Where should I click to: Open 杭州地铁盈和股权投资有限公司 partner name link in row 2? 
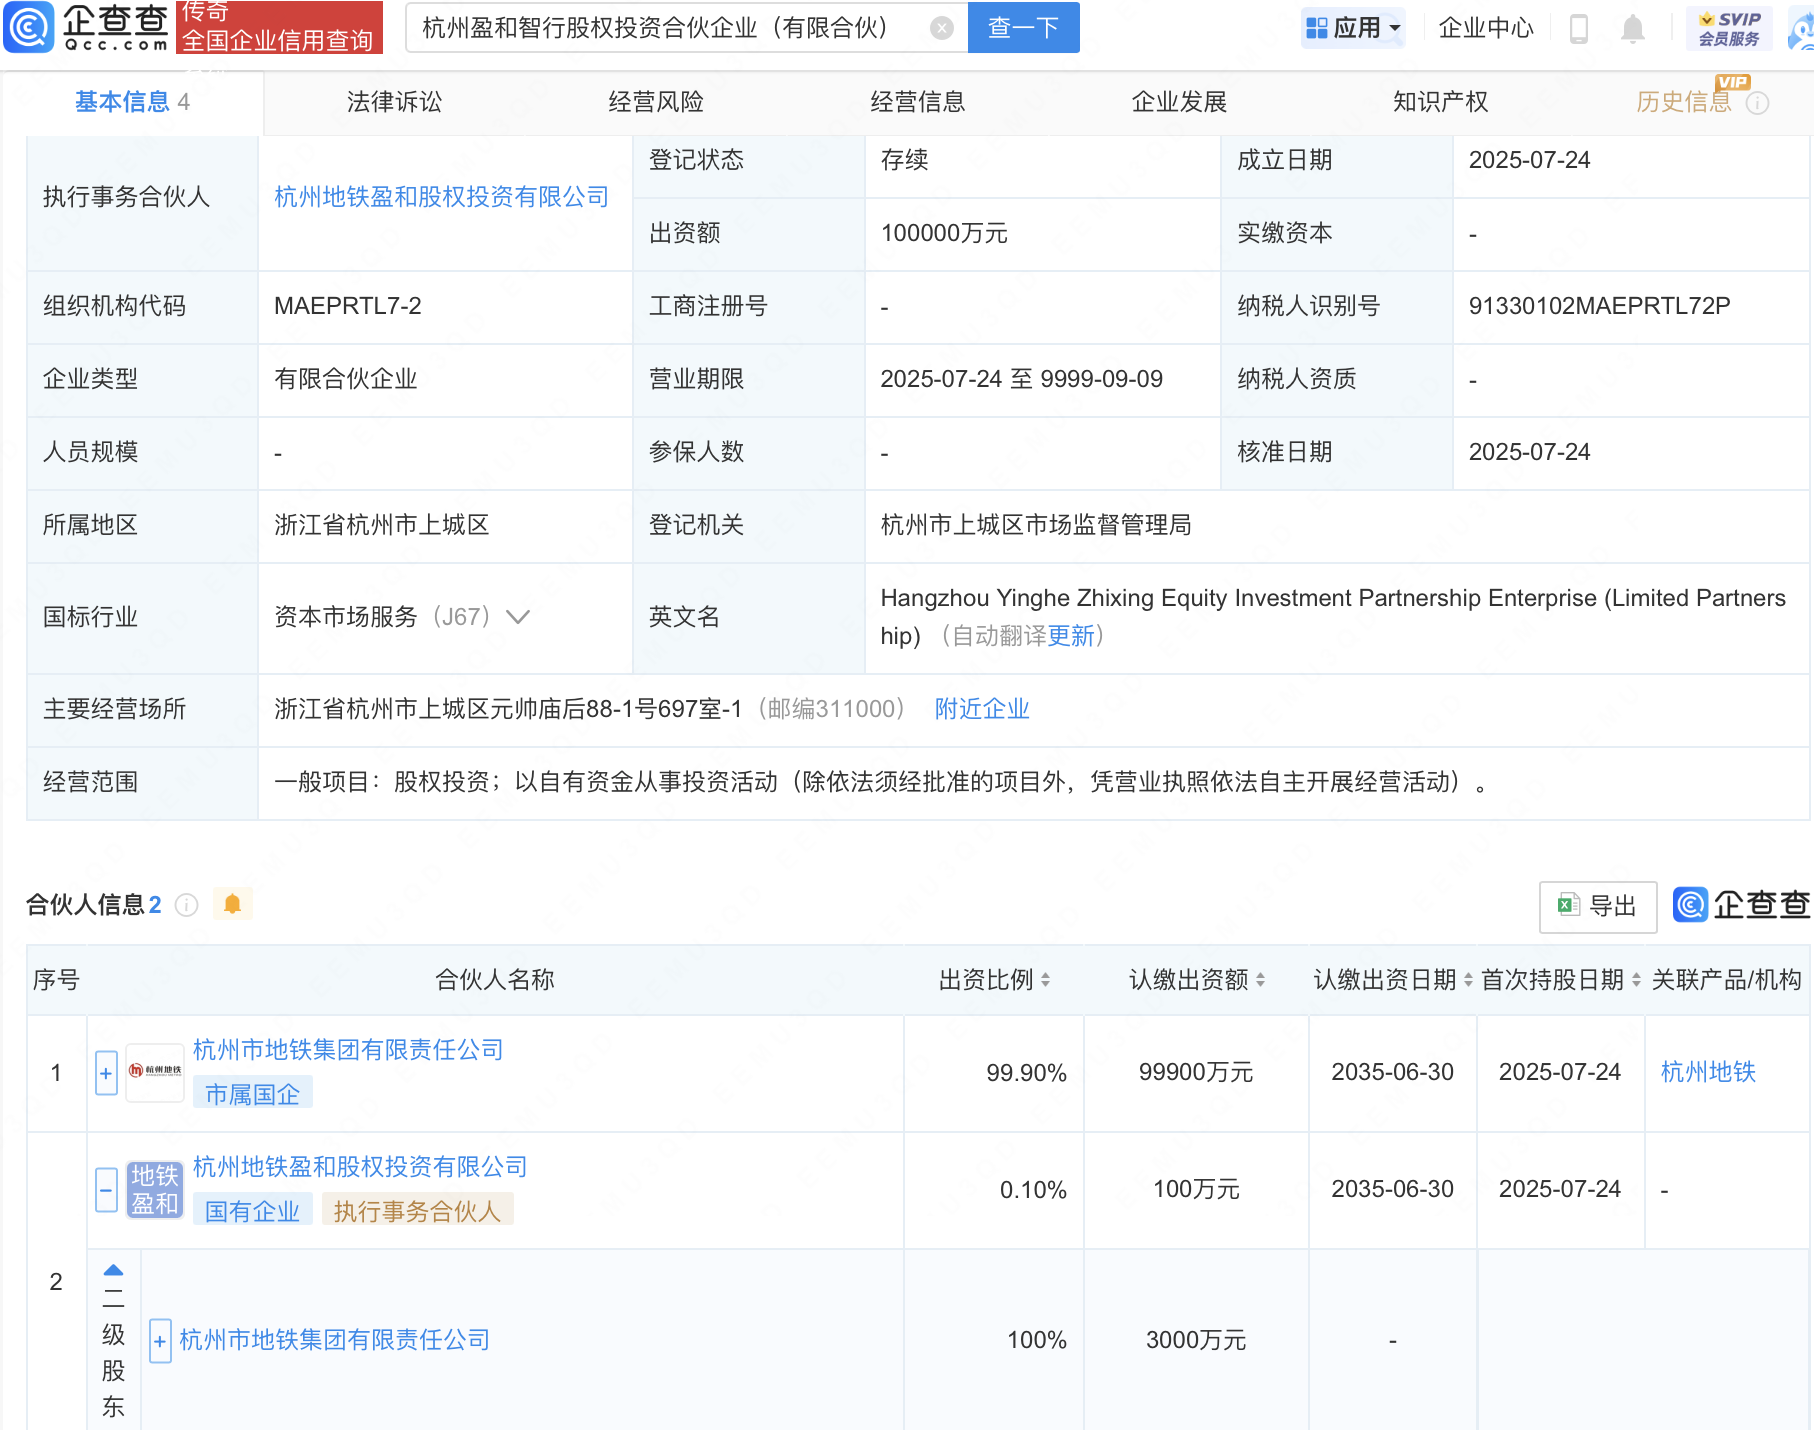coord(360,1167)
